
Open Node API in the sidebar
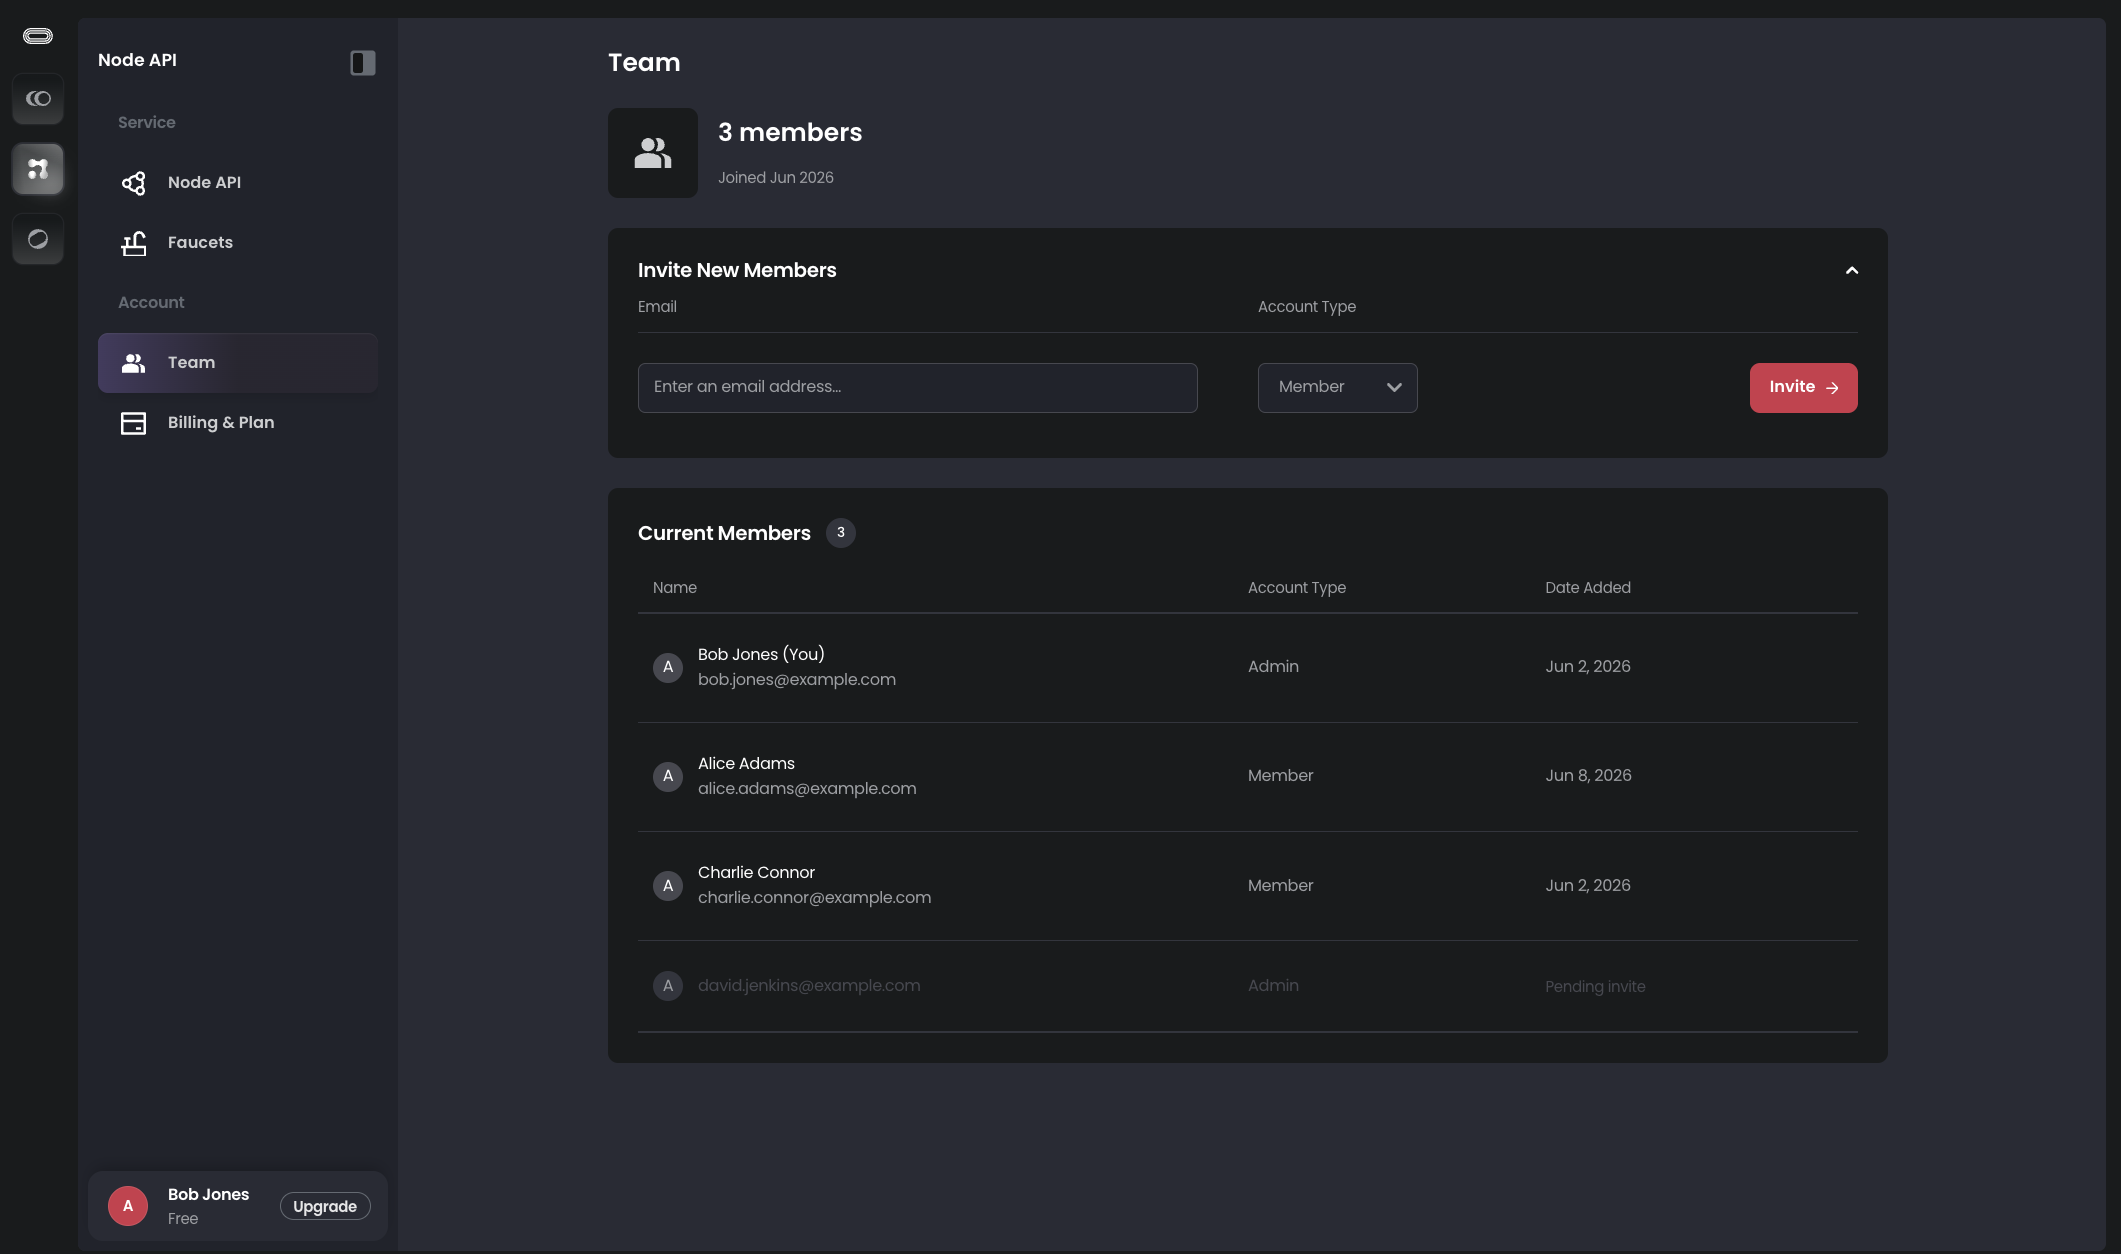coord(238,183)
